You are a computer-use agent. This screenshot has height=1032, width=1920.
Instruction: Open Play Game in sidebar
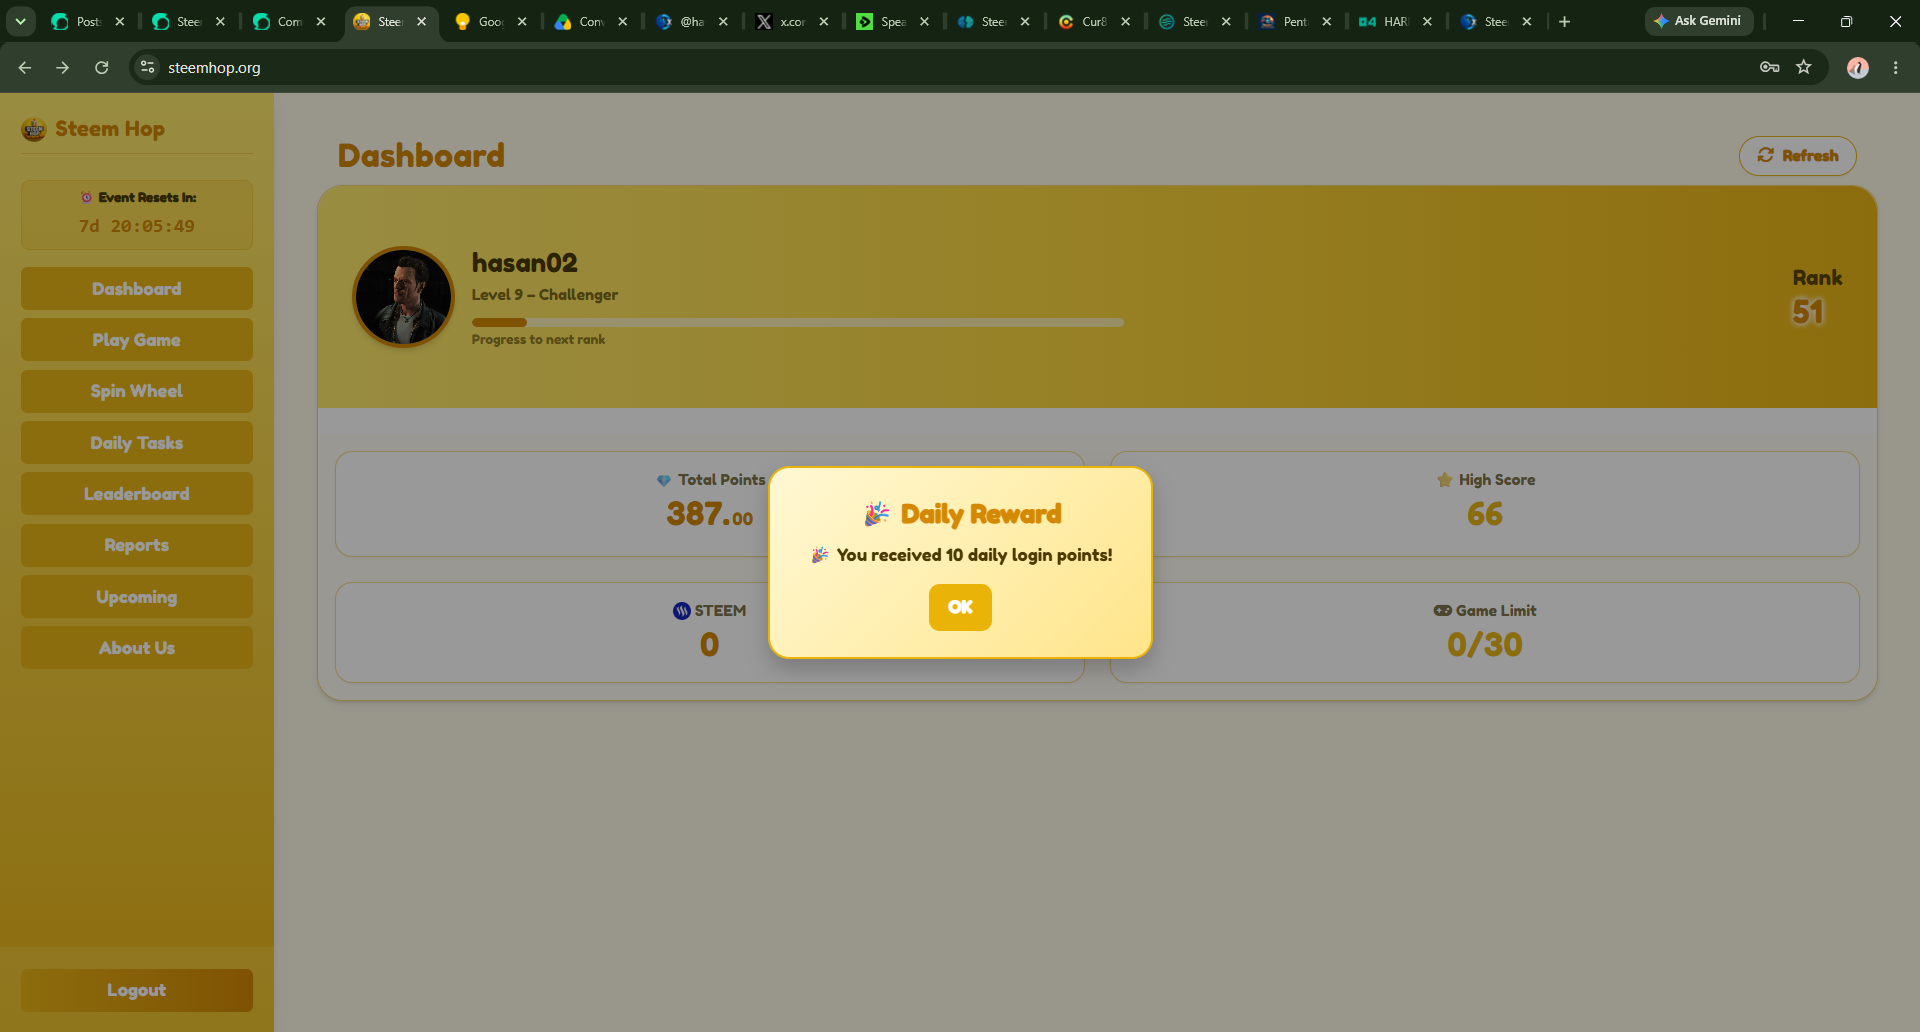click(137, 340)
